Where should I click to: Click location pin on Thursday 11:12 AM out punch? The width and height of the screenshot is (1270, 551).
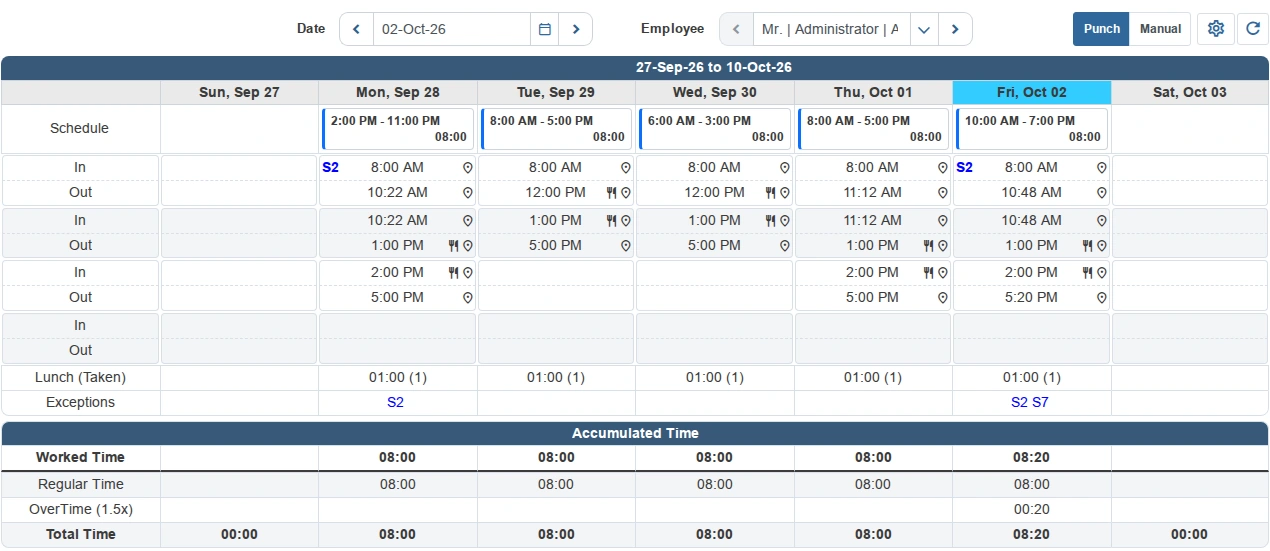pyautogui.click(x=943, y=193)
